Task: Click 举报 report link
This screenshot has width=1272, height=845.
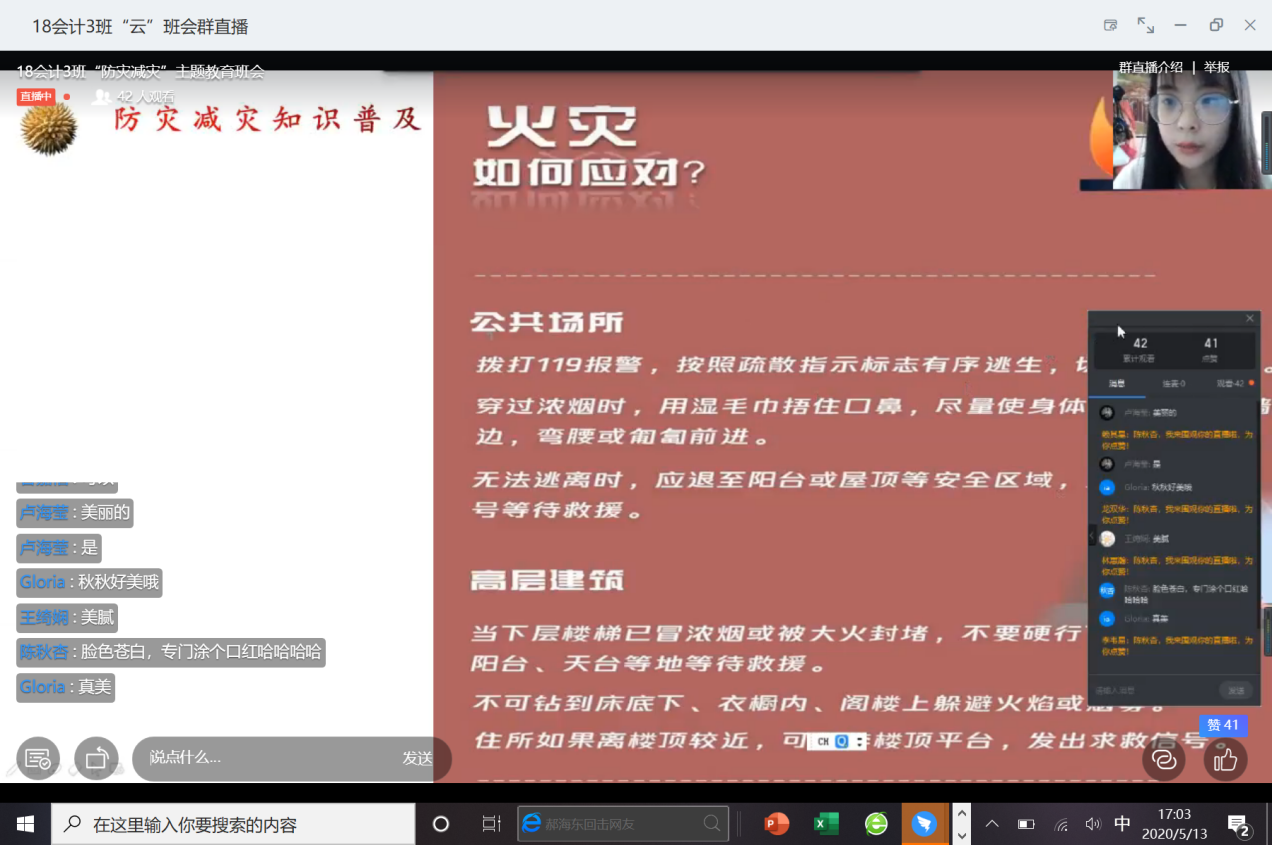Action: point(1217,67)
